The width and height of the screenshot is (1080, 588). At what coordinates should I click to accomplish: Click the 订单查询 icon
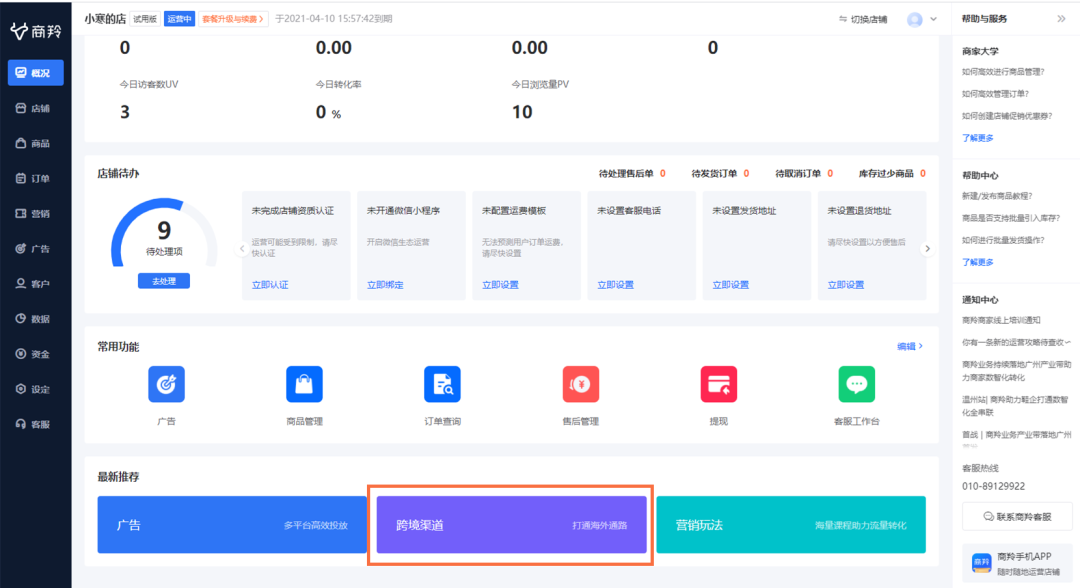[x=442, y=384]
